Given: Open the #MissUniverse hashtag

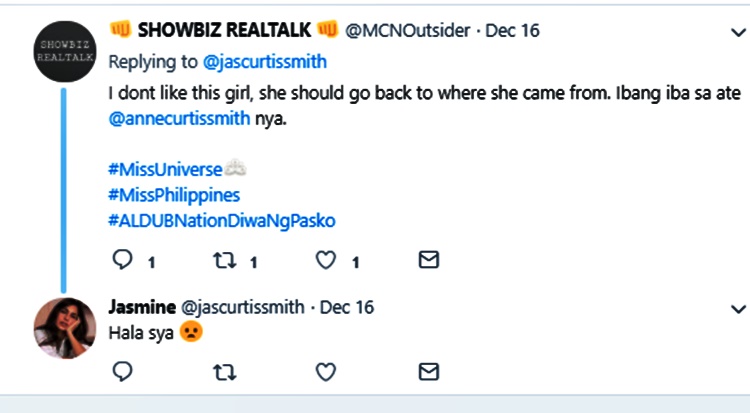Looking at the screenshot, I should 165,169.
